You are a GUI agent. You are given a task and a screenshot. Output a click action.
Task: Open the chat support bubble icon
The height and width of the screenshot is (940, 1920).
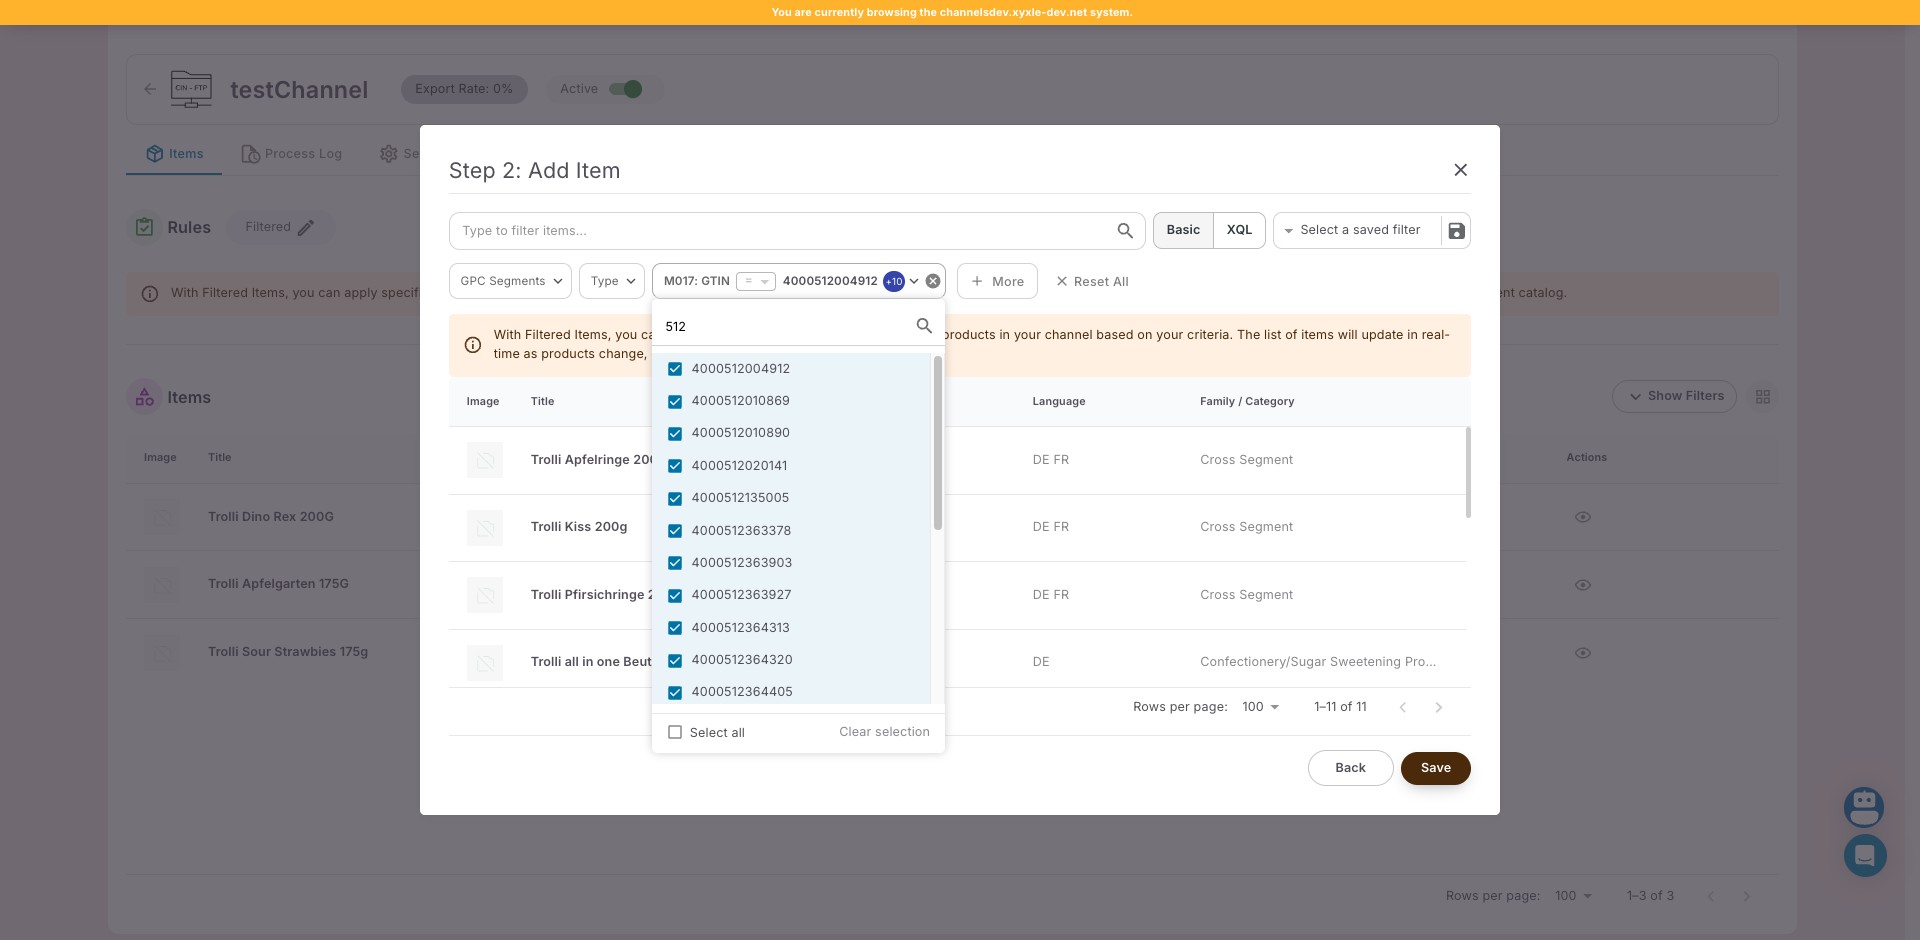coord(1864,856)
